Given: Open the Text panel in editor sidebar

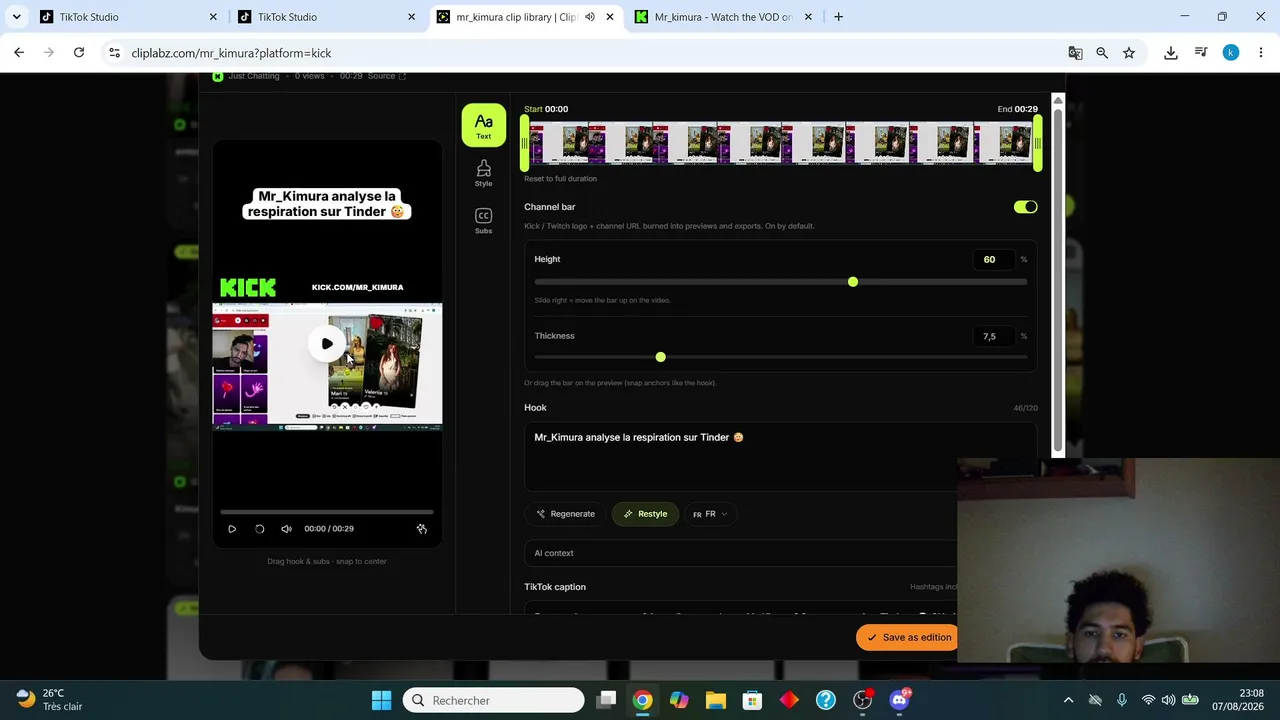Looking at the screenshot, I should (483, 125).
